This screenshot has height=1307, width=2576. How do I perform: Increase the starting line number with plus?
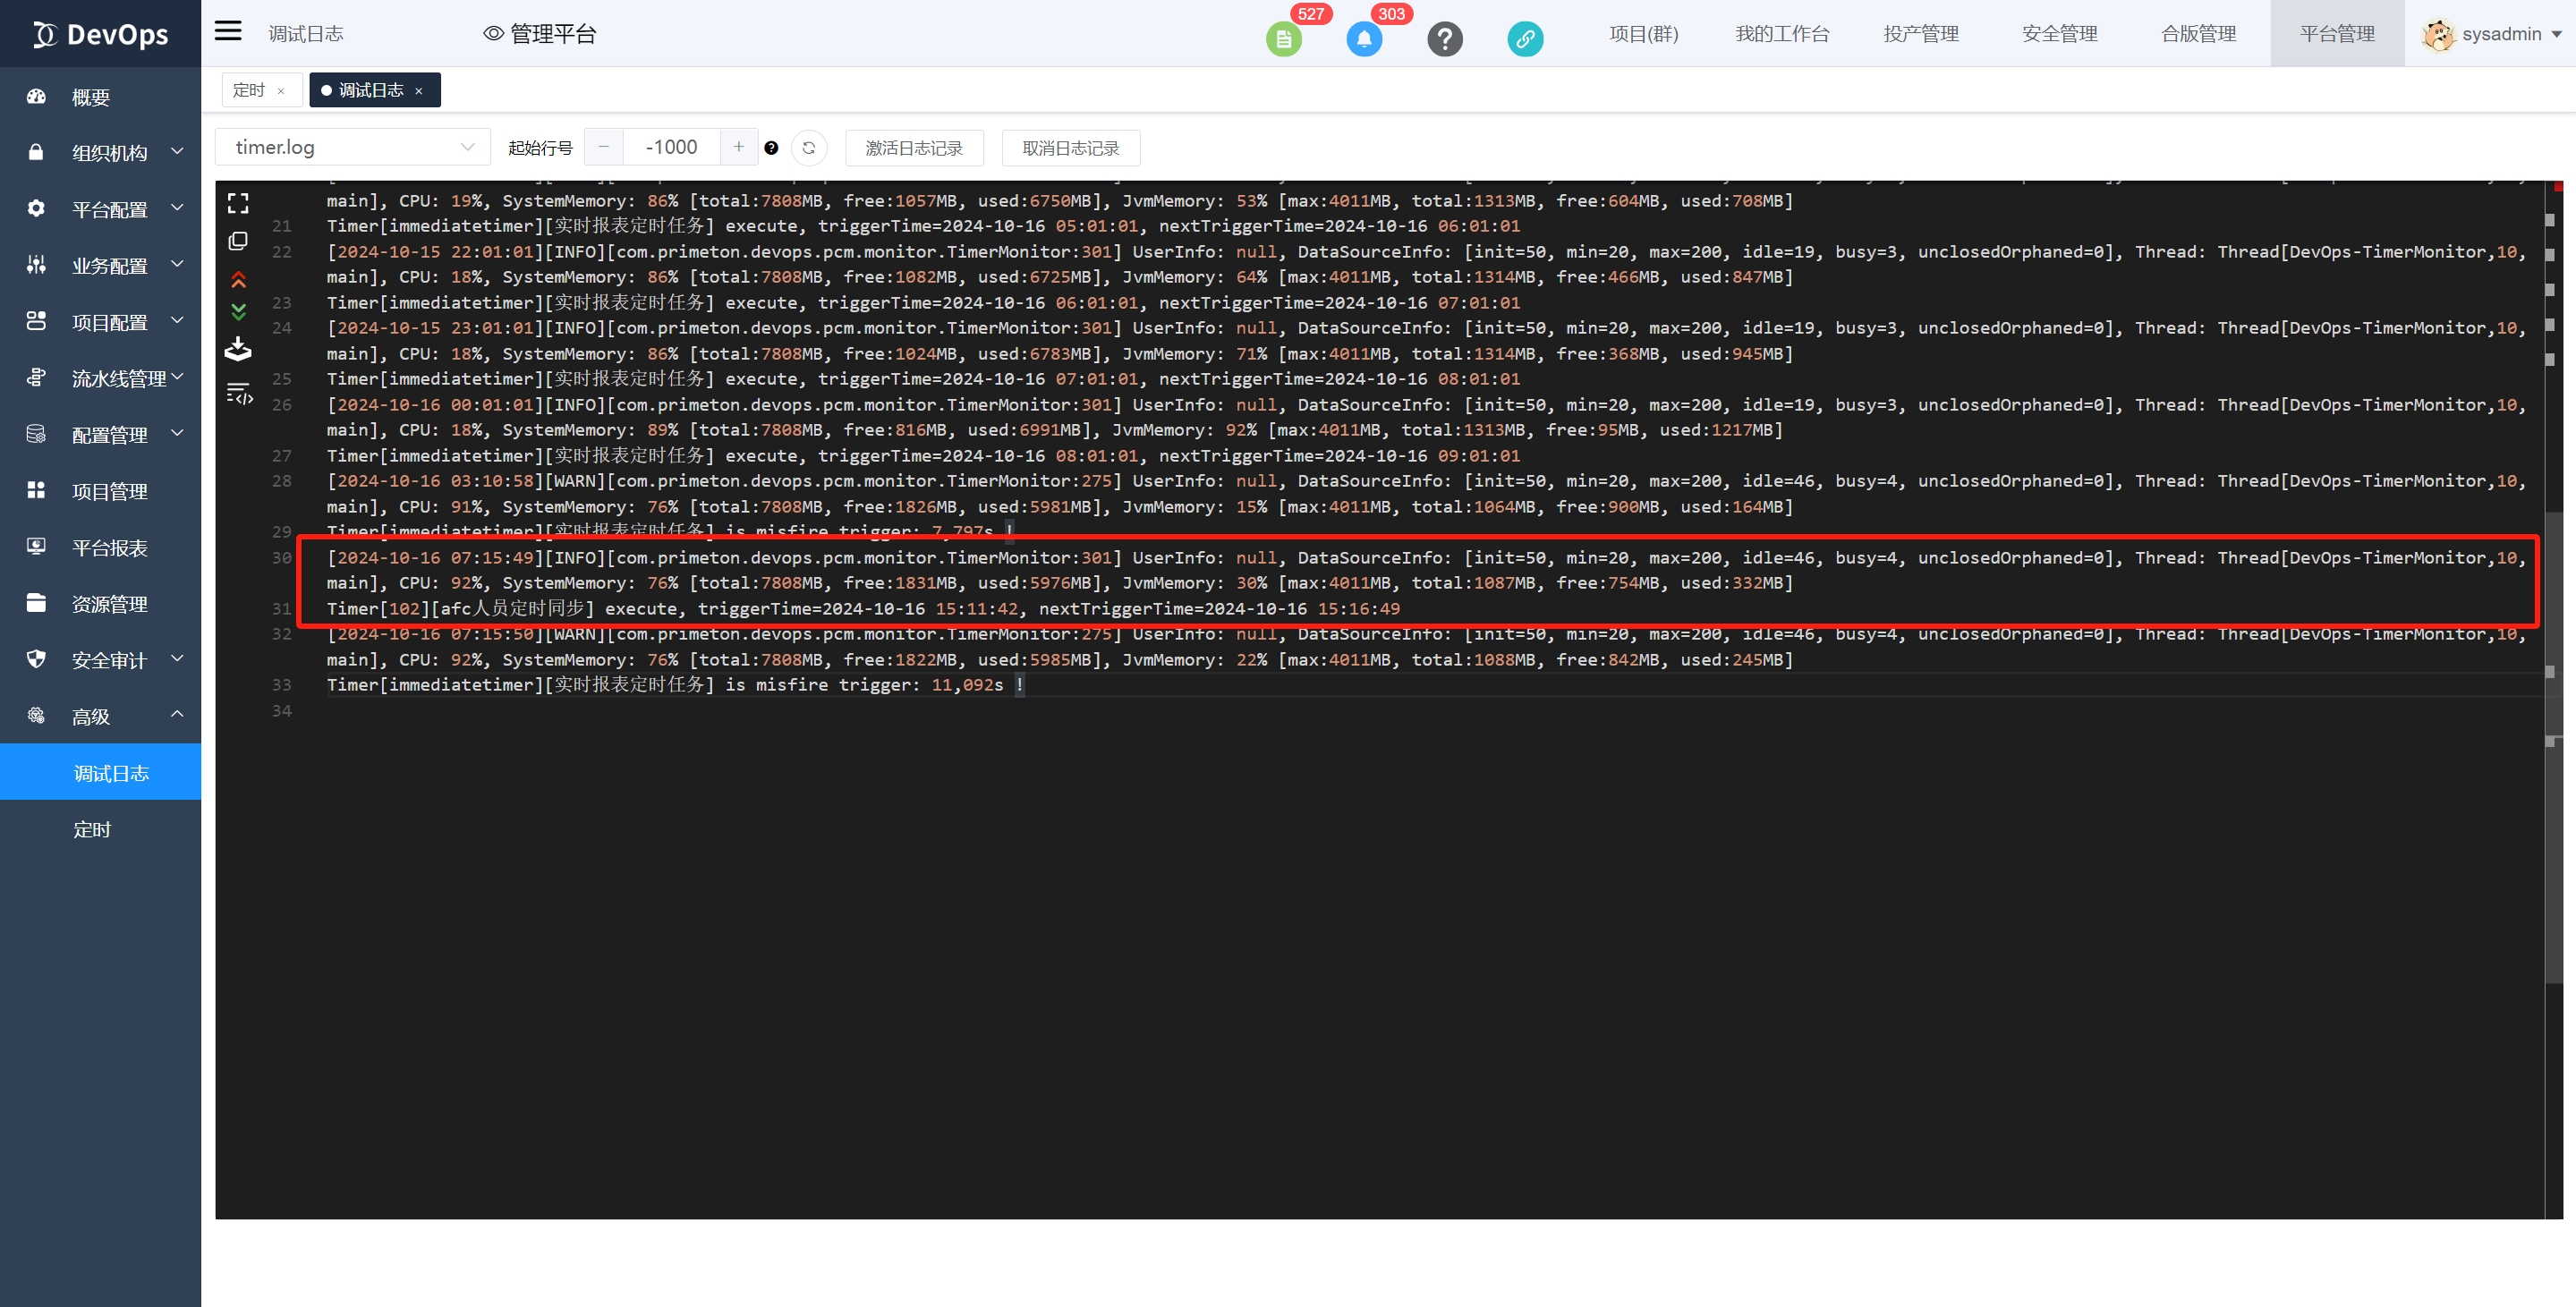(x=738, y=147)
